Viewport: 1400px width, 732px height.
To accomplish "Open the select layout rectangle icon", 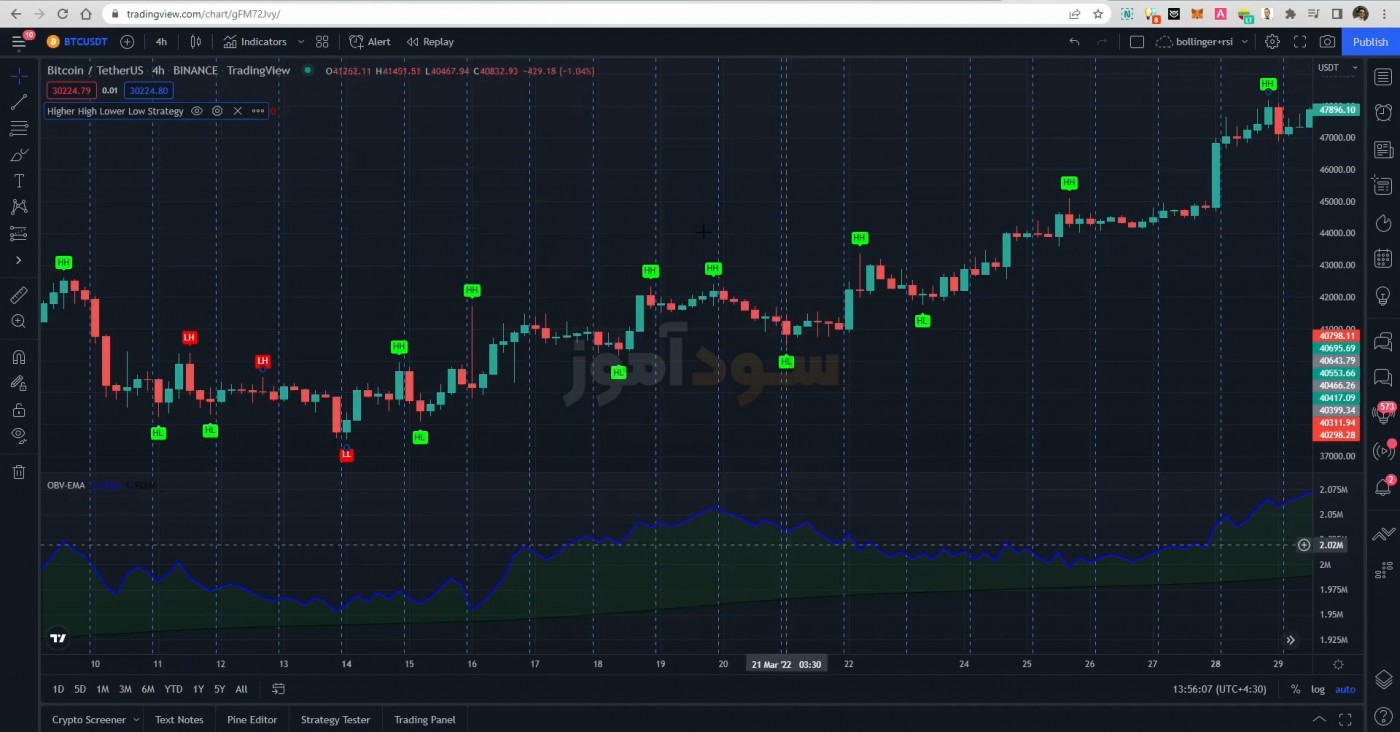I will coord(1137,42).
